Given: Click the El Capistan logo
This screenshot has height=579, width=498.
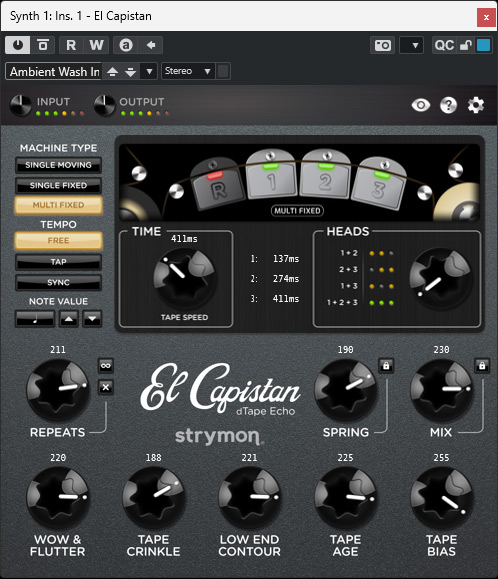Looking at the screenshot, I should (221, 390).
